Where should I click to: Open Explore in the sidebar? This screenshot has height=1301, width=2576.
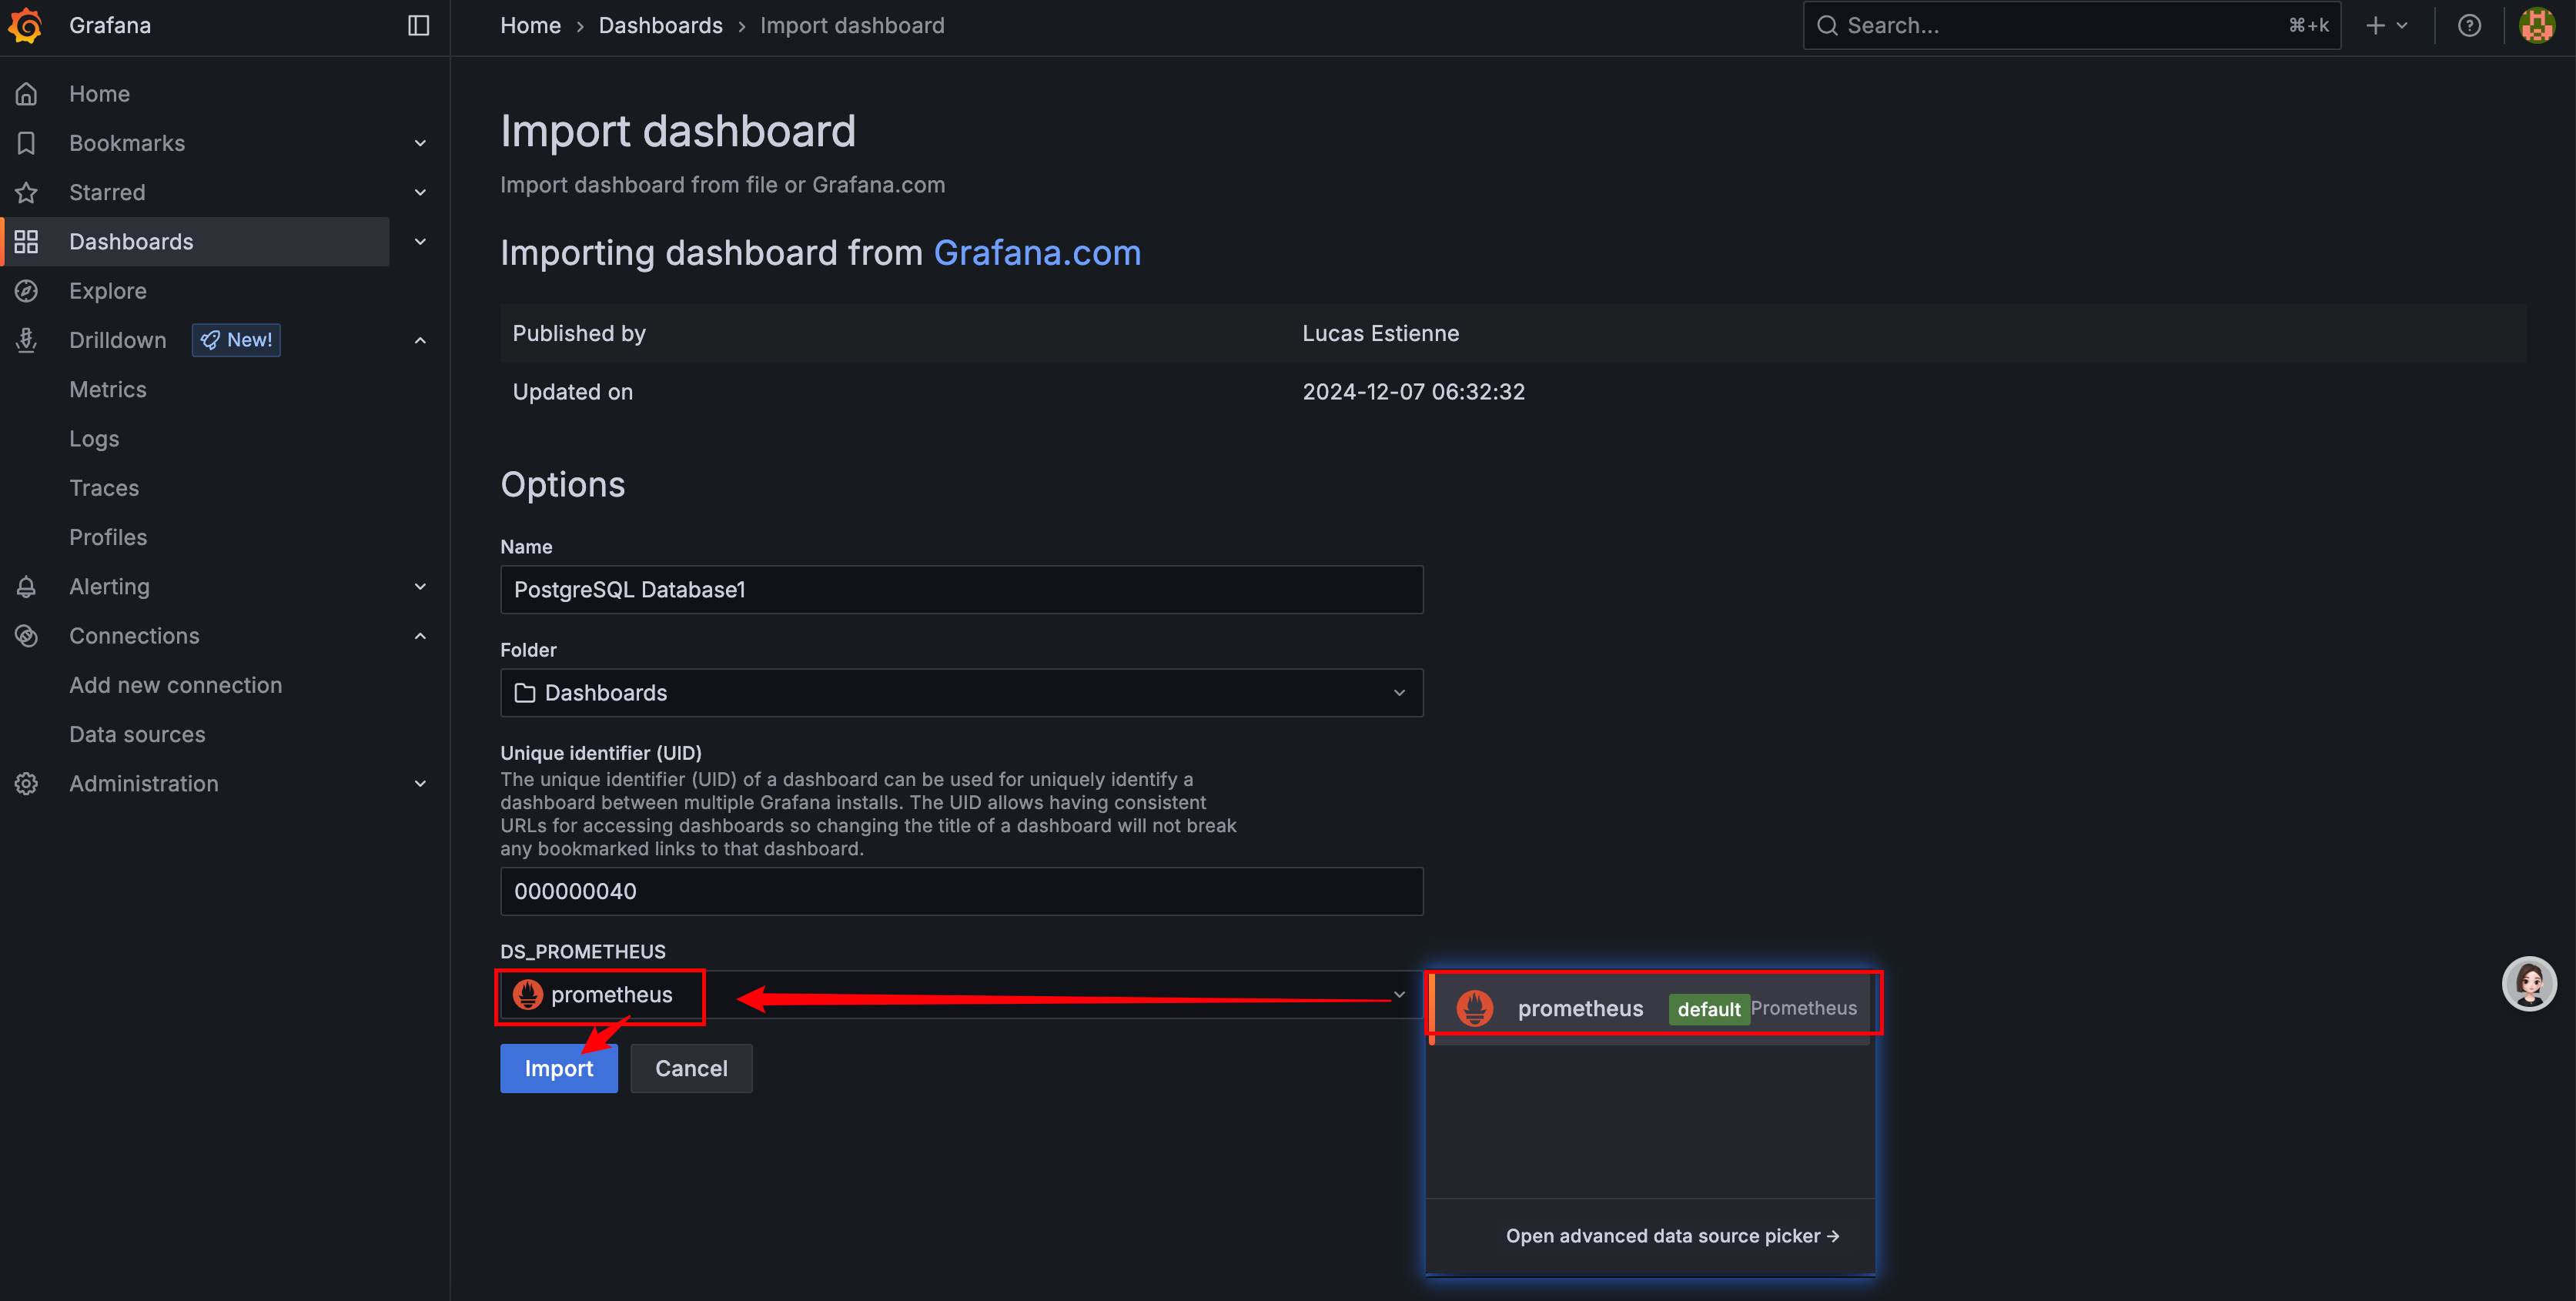(x=108, y=291)
